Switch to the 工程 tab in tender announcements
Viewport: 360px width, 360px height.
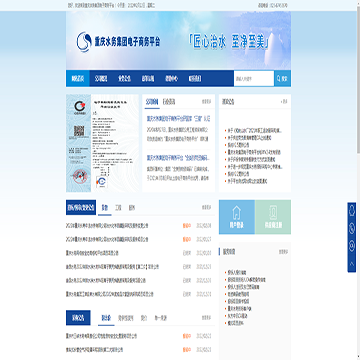click(x=118, y=208)
